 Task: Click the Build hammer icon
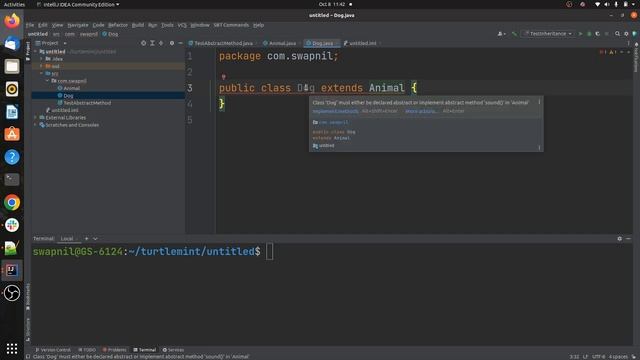click(514, 33)
